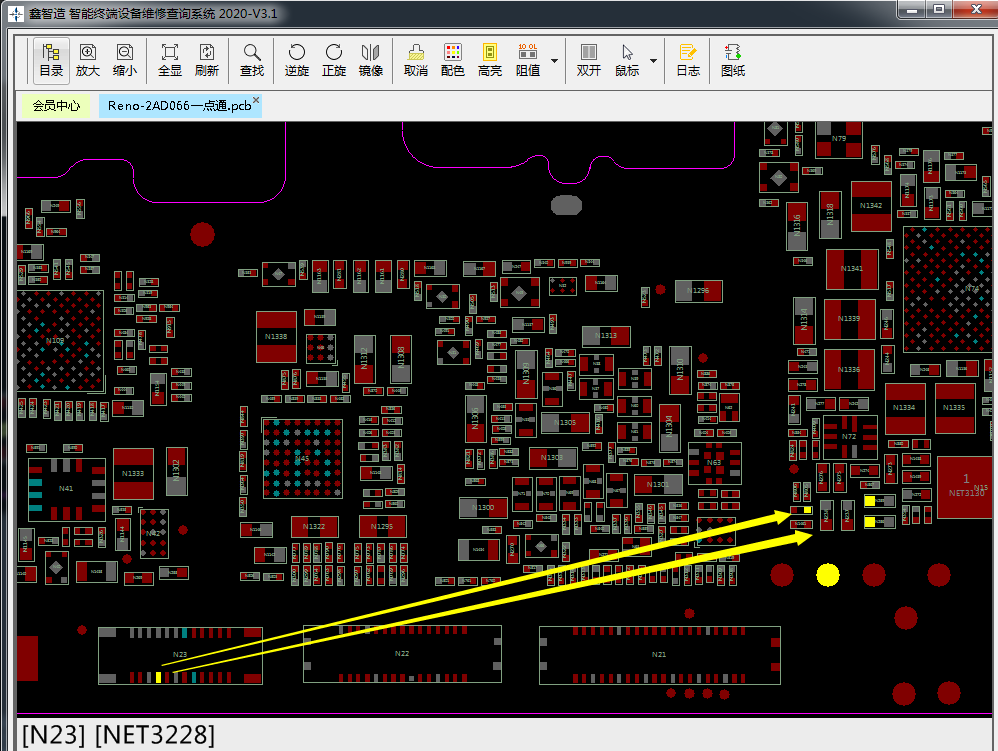Image resolution: width=998 pixels, height=751 pixels.
Task: Select component N1300
Action: point(483,507)
